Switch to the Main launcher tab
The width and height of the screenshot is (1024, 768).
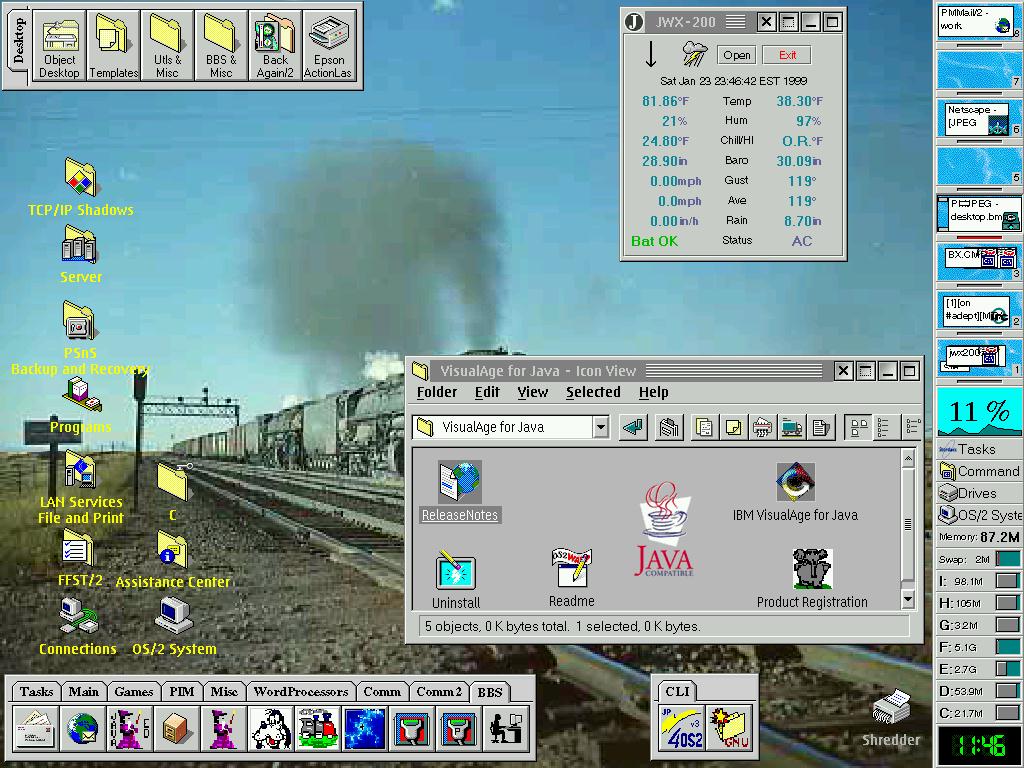point(84,692)
